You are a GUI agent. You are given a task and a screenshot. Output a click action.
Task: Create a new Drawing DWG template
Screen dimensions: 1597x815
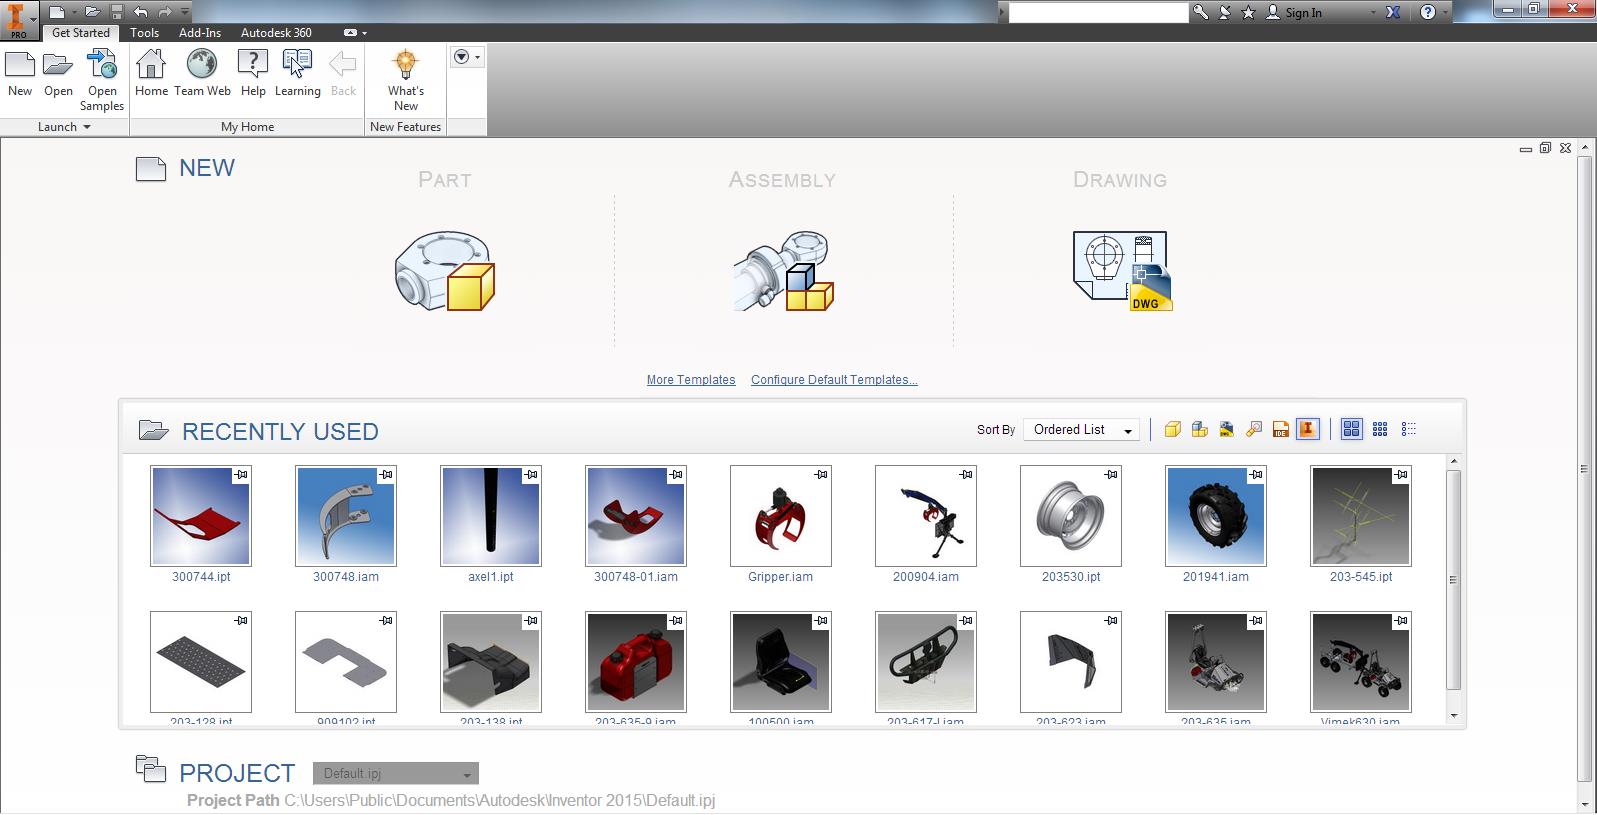coord(1122,272)
